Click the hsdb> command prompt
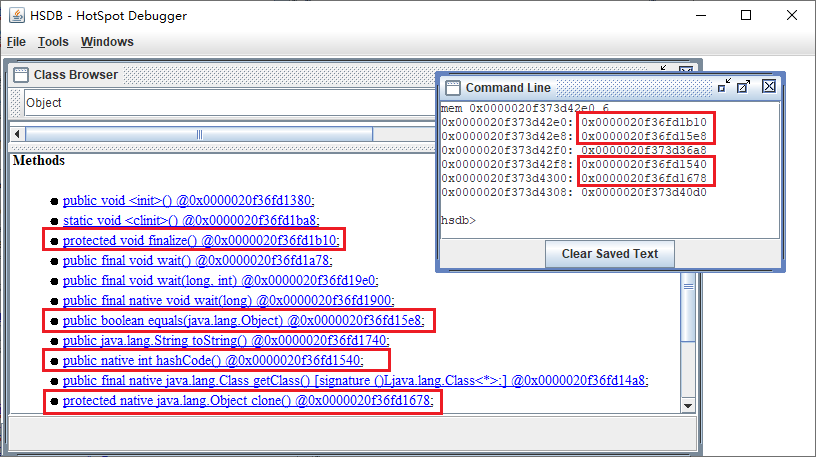The width and height of the screenshot is (816, 457). tap(458, 220)
